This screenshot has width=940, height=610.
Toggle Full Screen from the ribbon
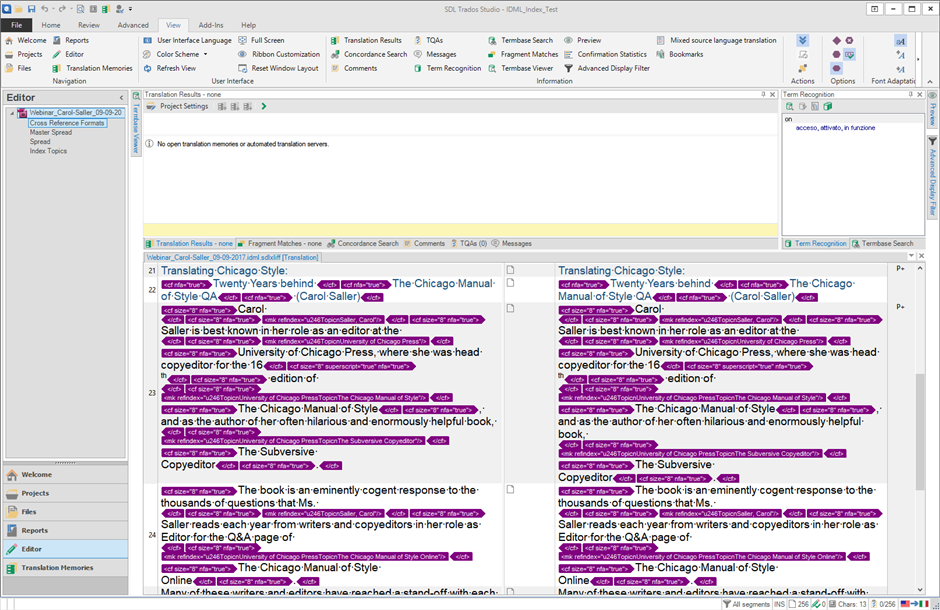click(x=261, y=40)
